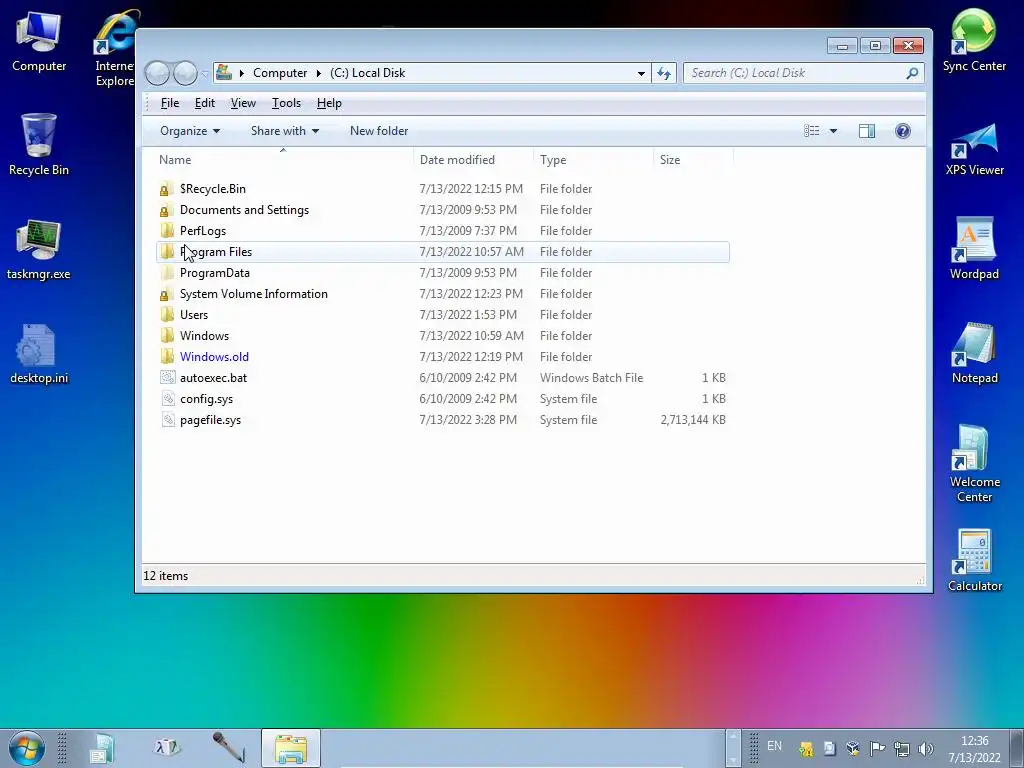Select the Program Files folder
The image size is (1024, 768).
coord(443,251)
